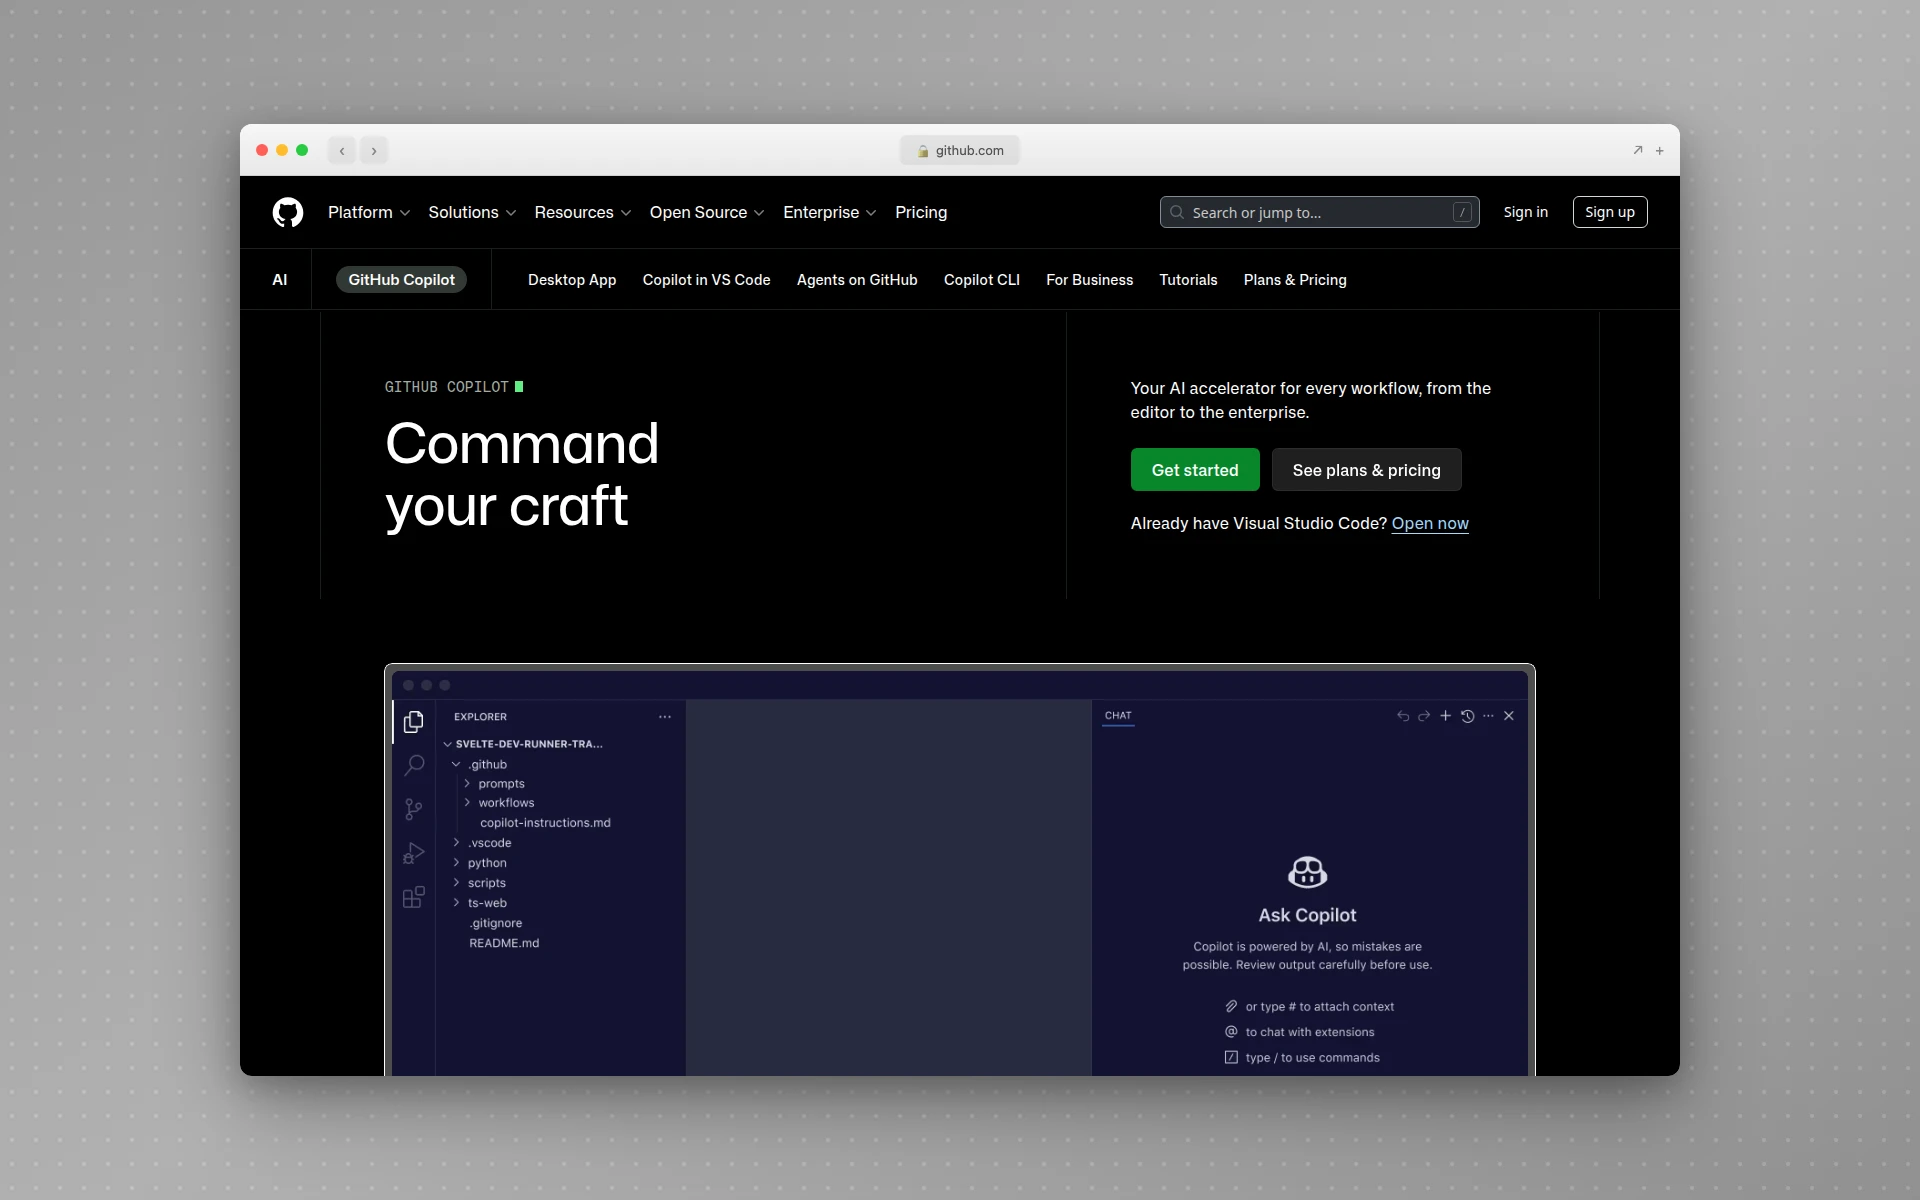Open the Extensions icon in the editor sidebar
The width and height of the screenshot is (1920, 1200).
(413, 897)
